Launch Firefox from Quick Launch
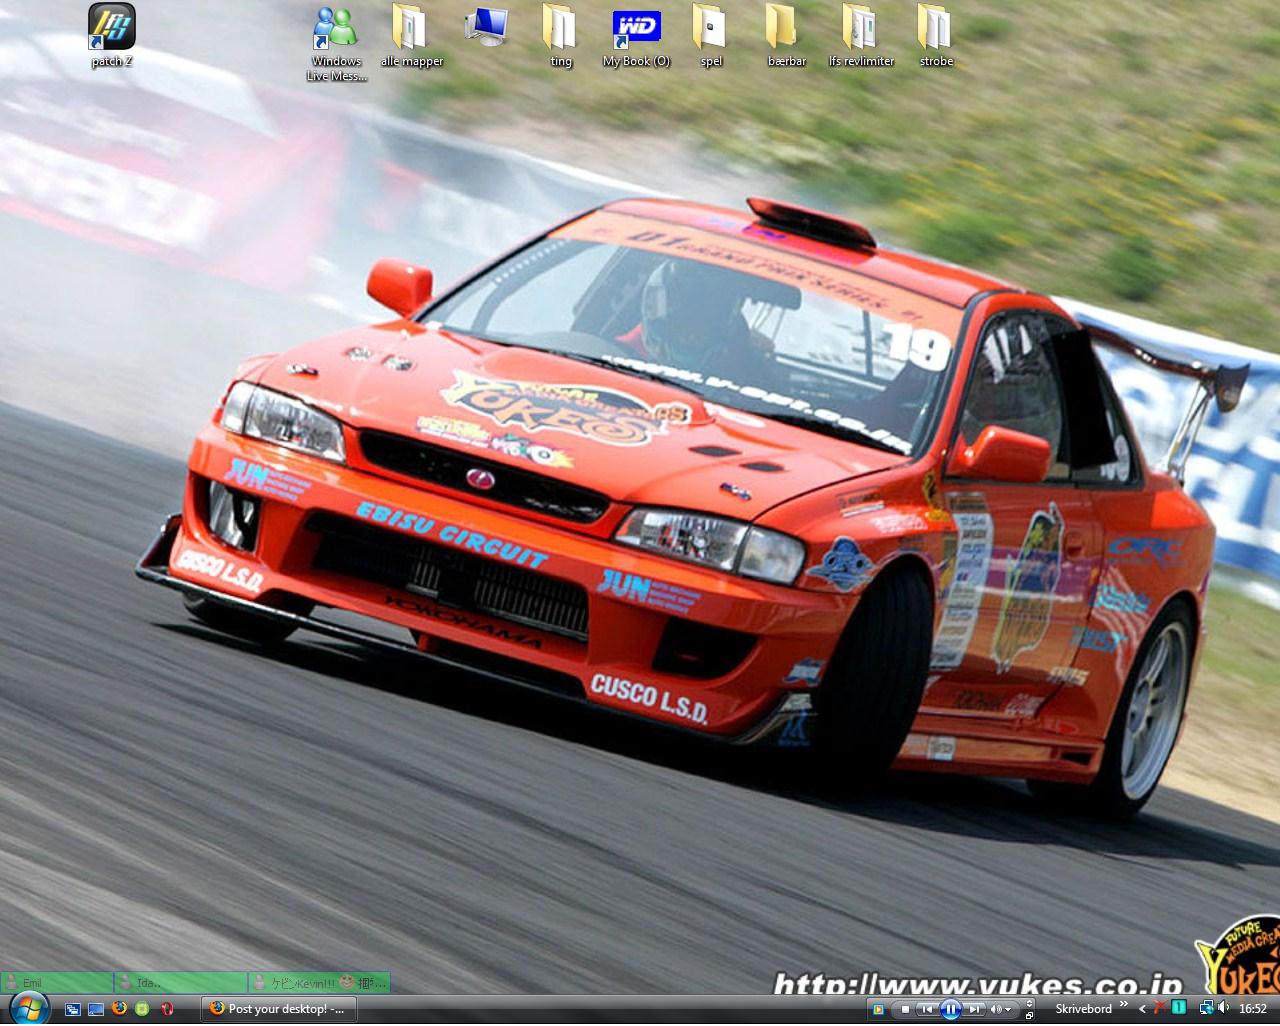 (119, 1008)
